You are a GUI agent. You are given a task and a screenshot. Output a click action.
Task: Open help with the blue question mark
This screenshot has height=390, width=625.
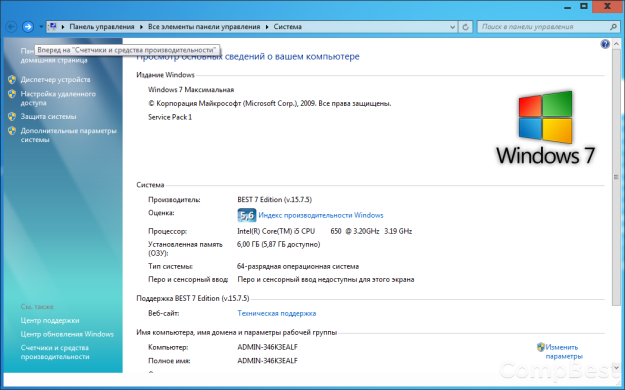click(x=605, y=44)
